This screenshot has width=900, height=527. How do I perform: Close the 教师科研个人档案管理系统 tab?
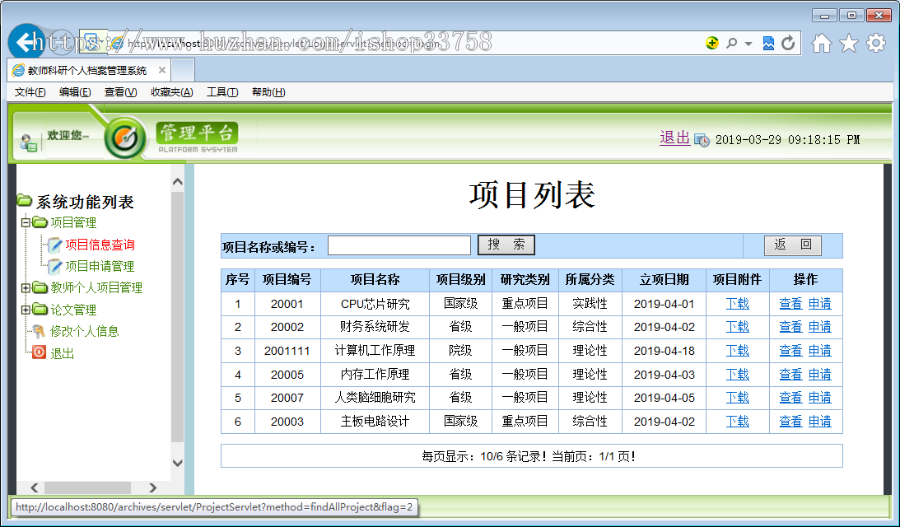(162, 70)
